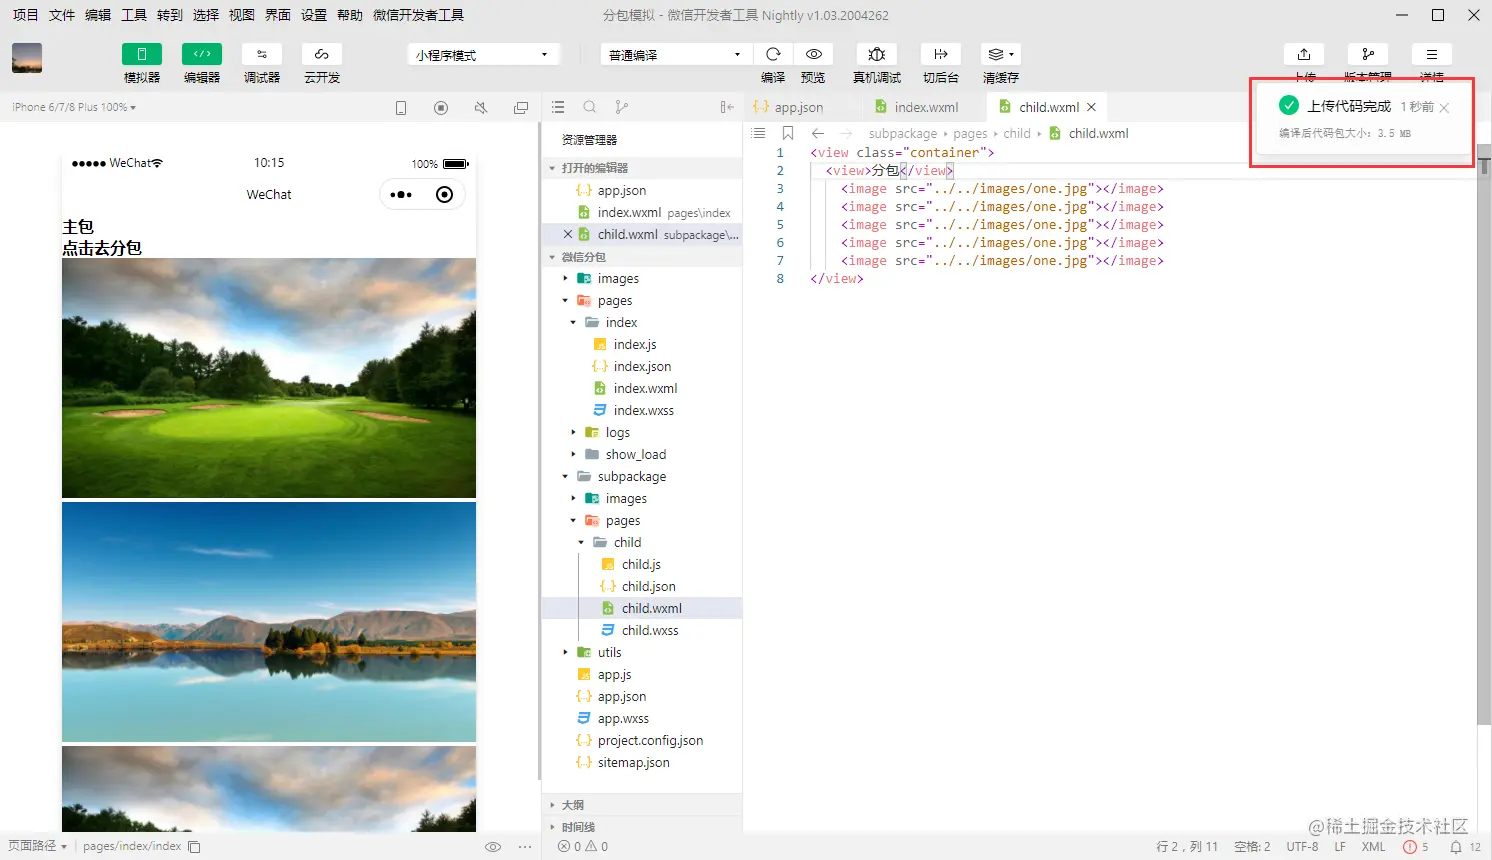Toggle the bookmark icon in breadcrumb bar
Screen dimensions: 1492x860
click(788, 133)
